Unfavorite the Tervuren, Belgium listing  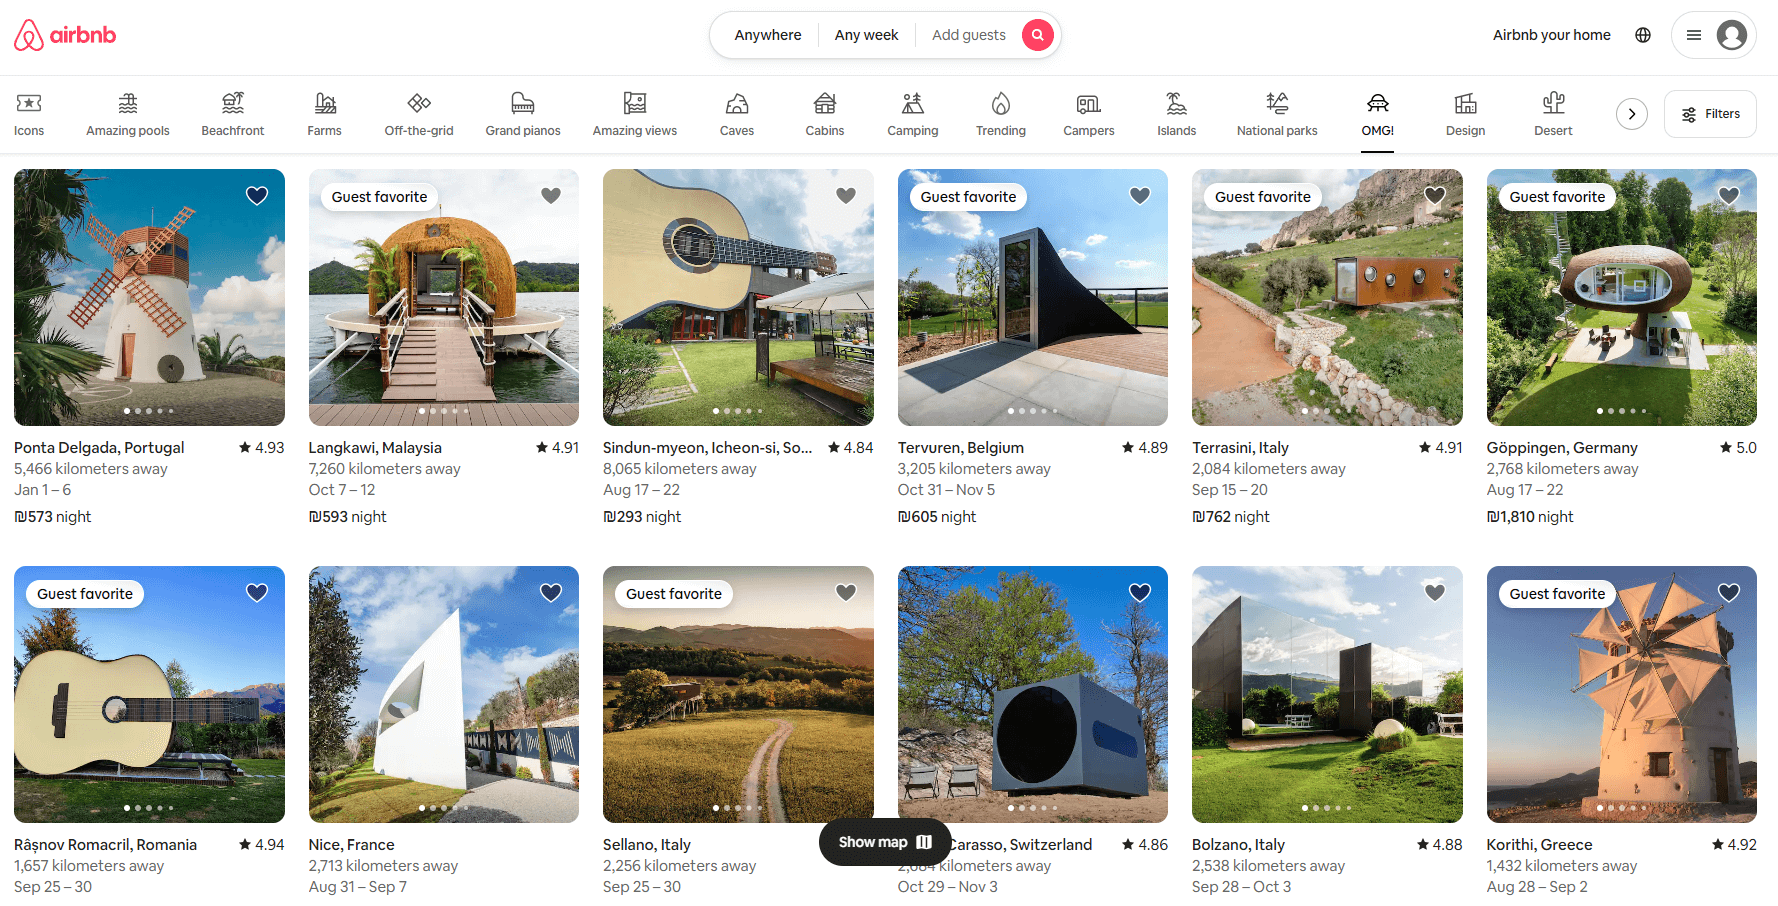click(x=1140, y=195)
